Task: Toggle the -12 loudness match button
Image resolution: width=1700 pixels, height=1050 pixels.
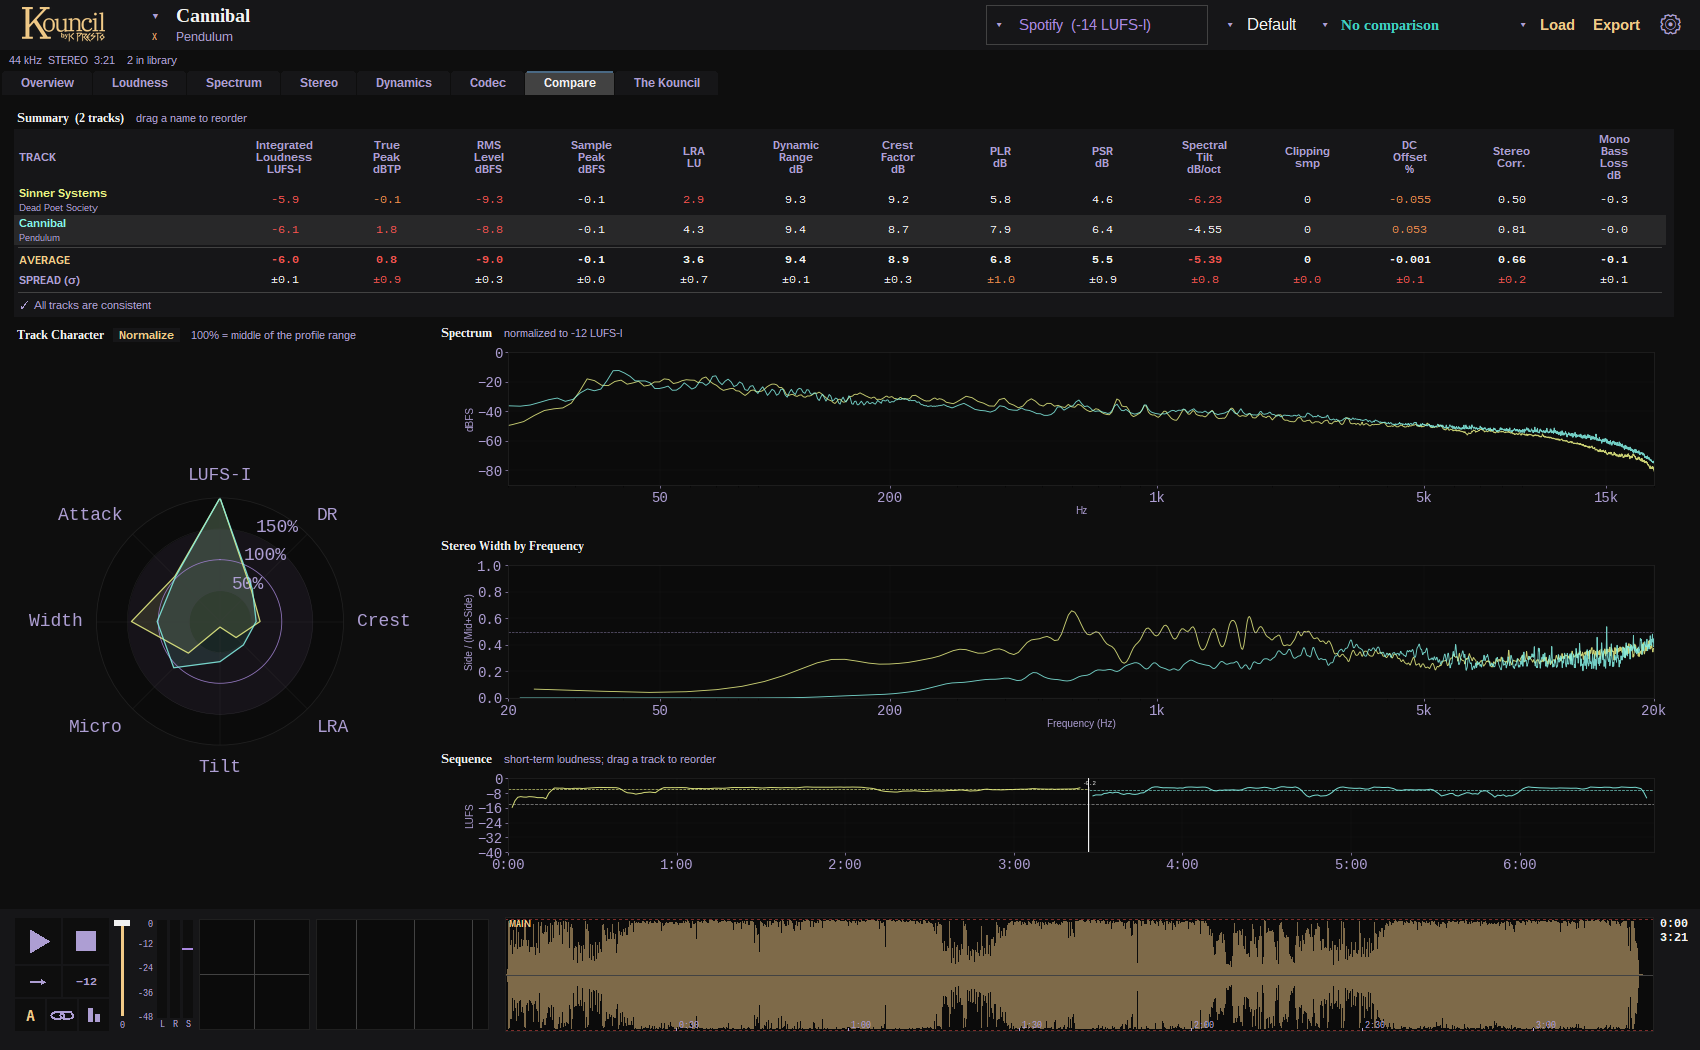Action: pyautogui.click(x=86, y=982)
